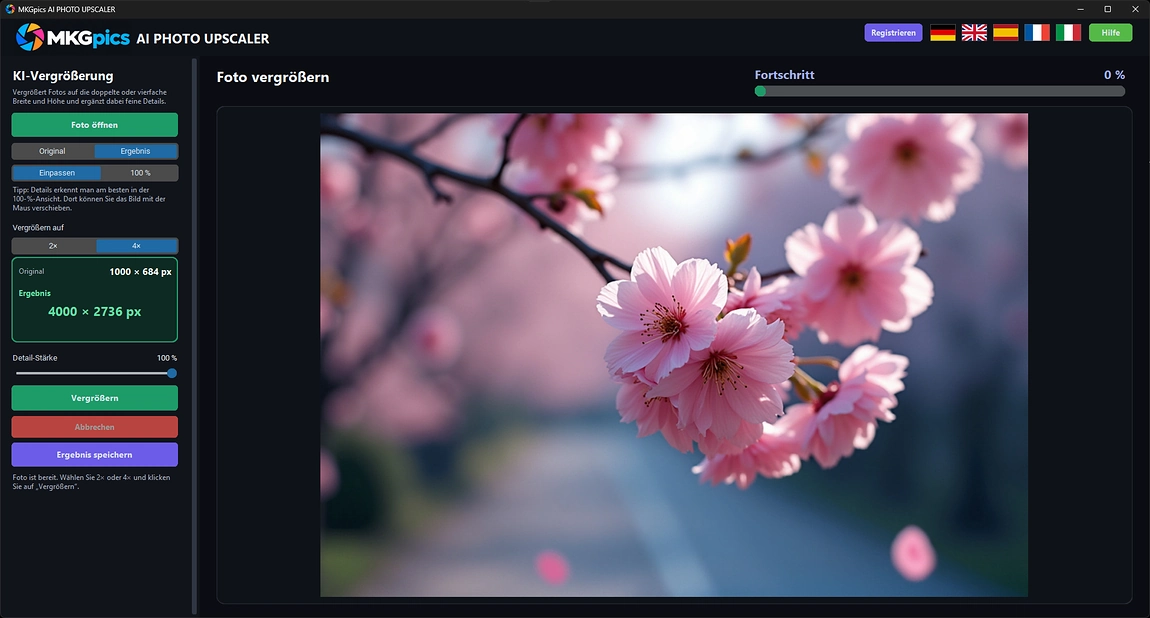Show the Original view
1150x618 pixels.
point(53,151)
